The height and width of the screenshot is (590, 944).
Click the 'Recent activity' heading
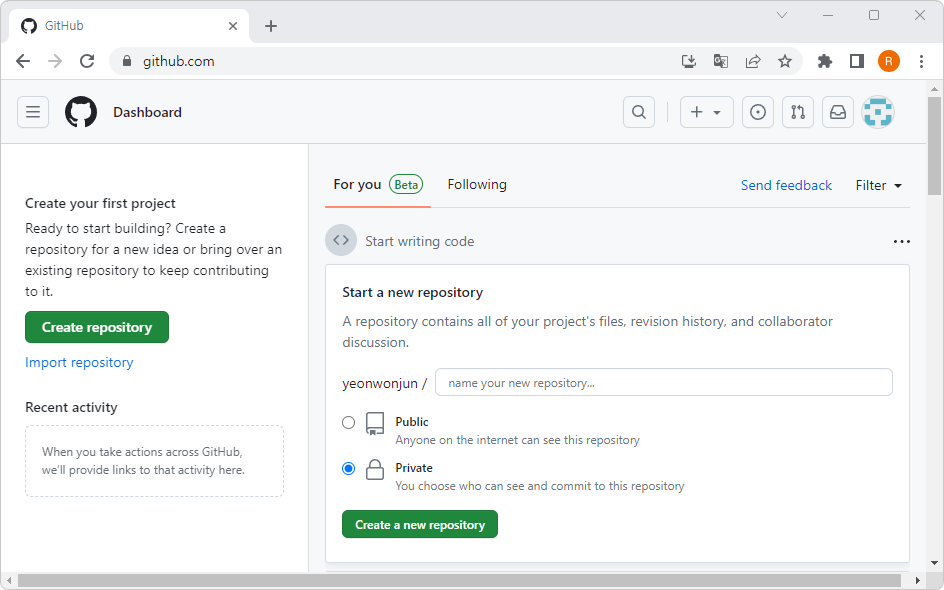71,408
